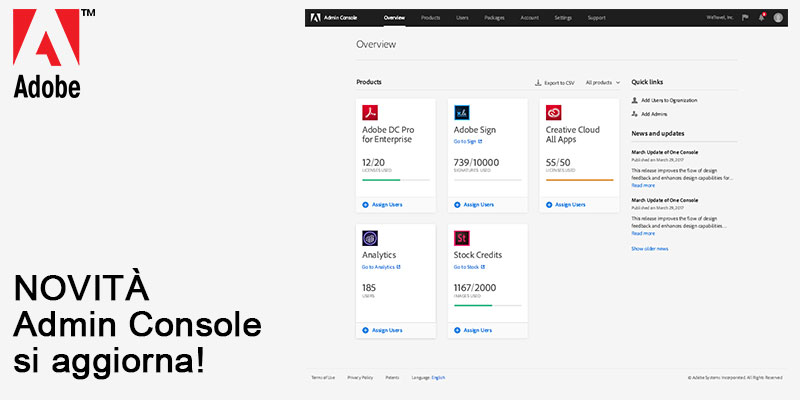Viewport: 800px width, 400px height.
Task: Click Assign Users for Analytics
Action: click(x=382, y=330)
